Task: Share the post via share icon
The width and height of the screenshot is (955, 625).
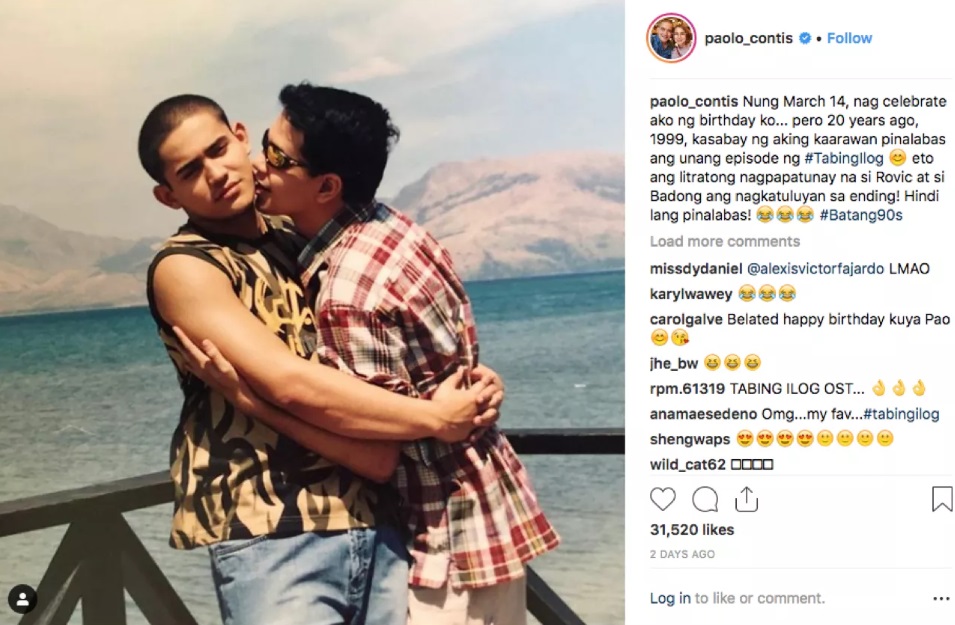Action: [746, 500]
